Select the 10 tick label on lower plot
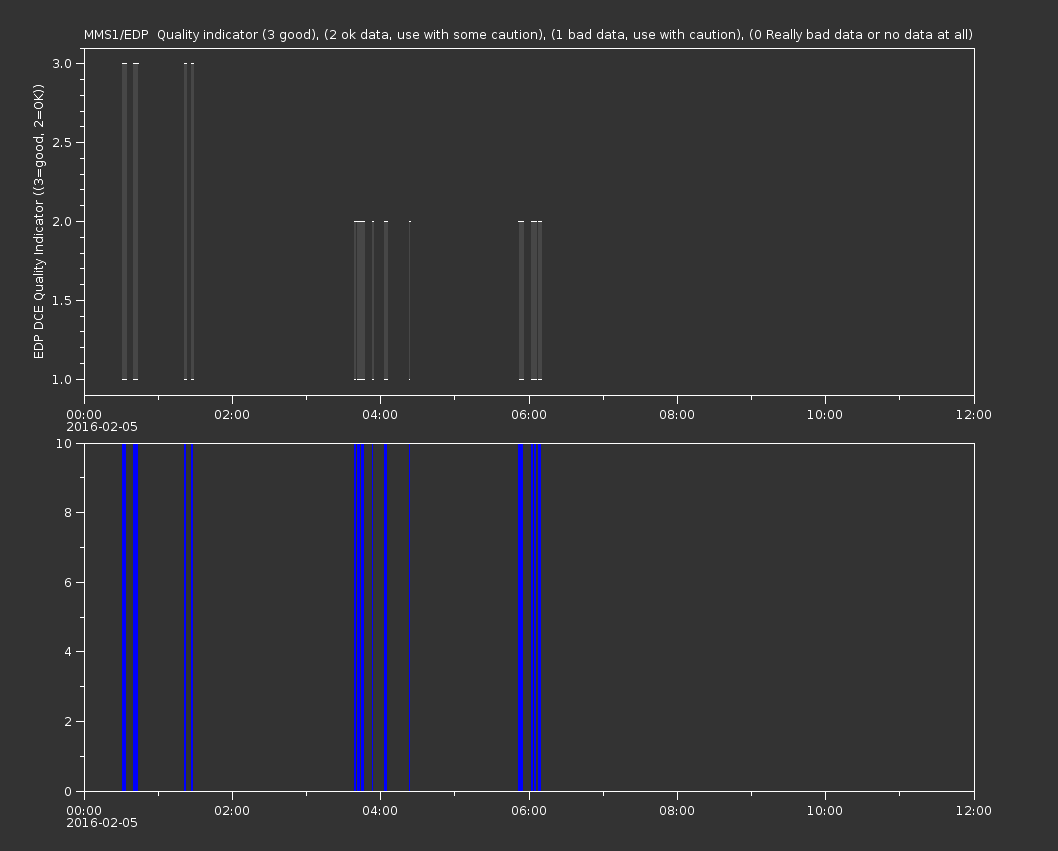 coord(64,443)
